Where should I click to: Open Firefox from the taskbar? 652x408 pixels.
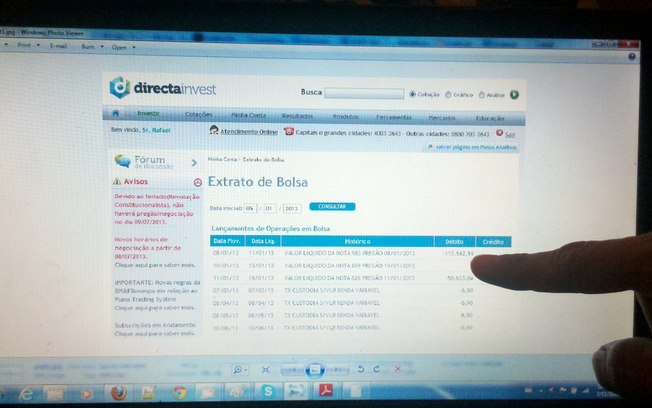[x=119, y=392]
